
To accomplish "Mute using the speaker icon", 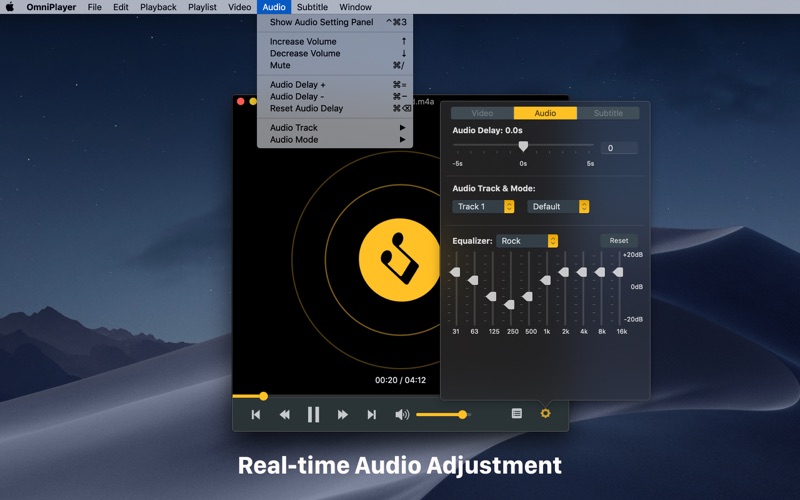I will click(x=402, y=414).
